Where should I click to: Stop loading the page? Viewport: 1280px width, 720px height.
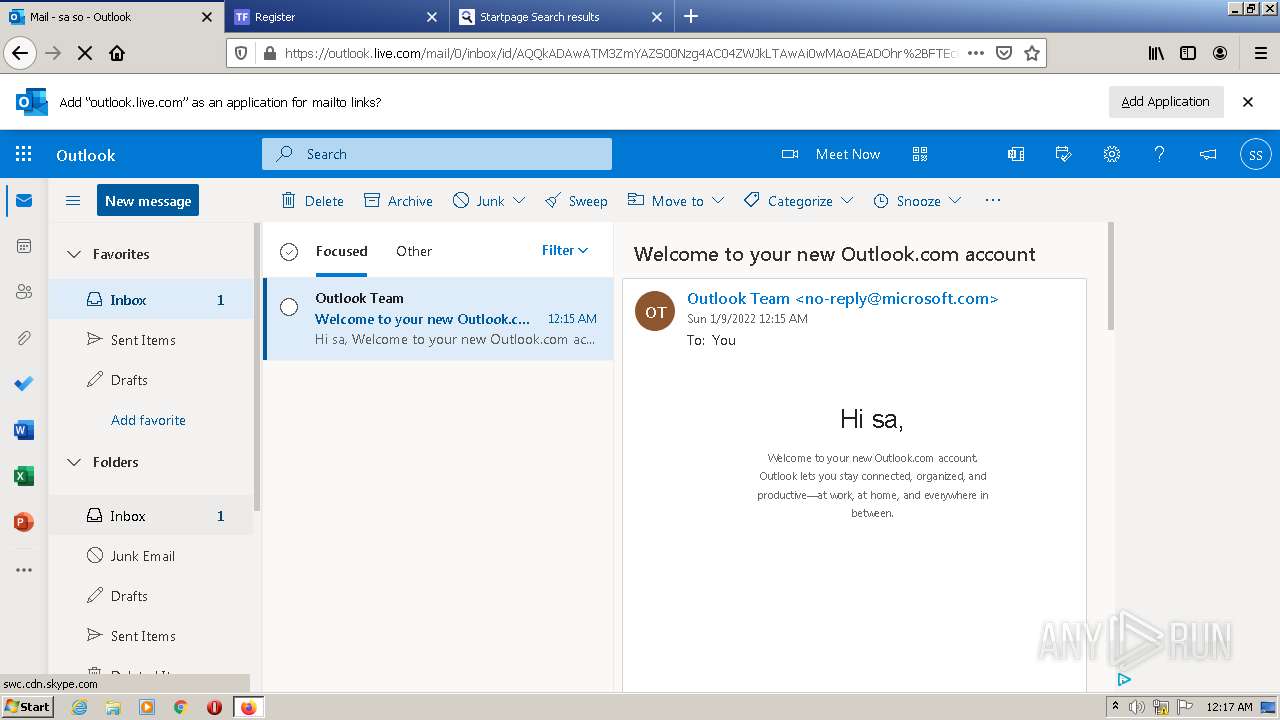pos(85,53)
